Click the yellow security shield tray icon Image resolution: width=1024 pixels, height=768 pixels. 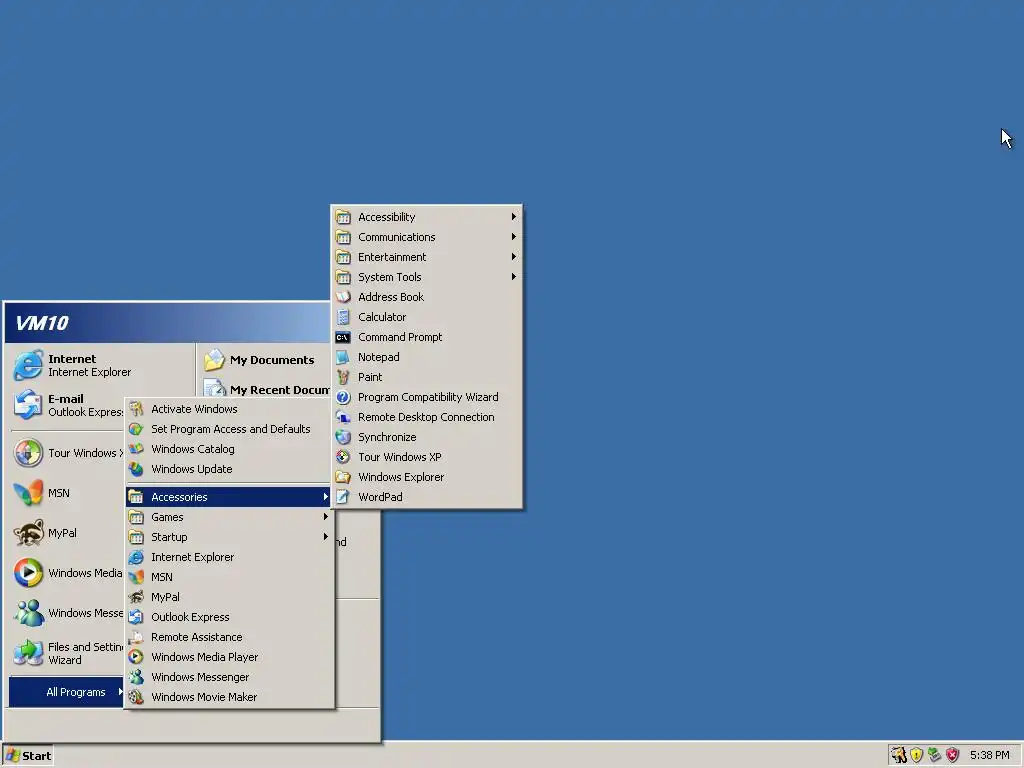tap(916, 755)
